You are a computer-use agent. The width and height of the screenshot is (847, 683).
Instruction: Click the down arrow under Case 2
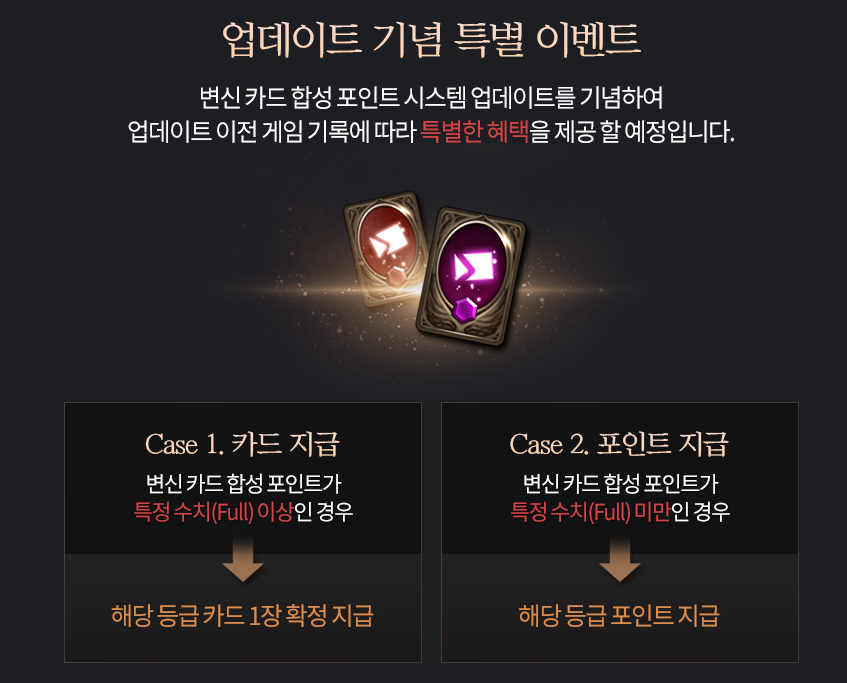point(620,559)
